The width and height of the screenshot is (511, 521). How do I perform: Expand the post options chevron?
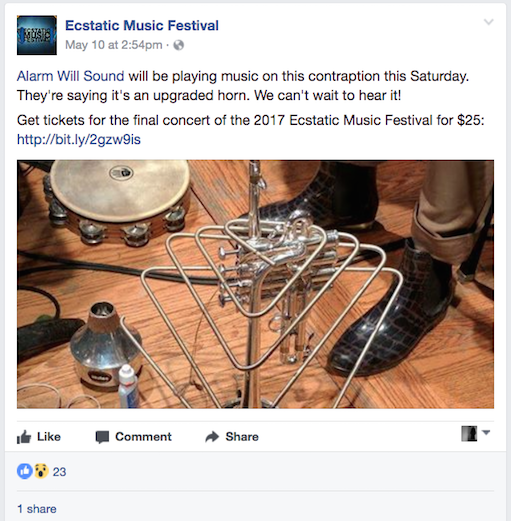[x=489, y=22]
